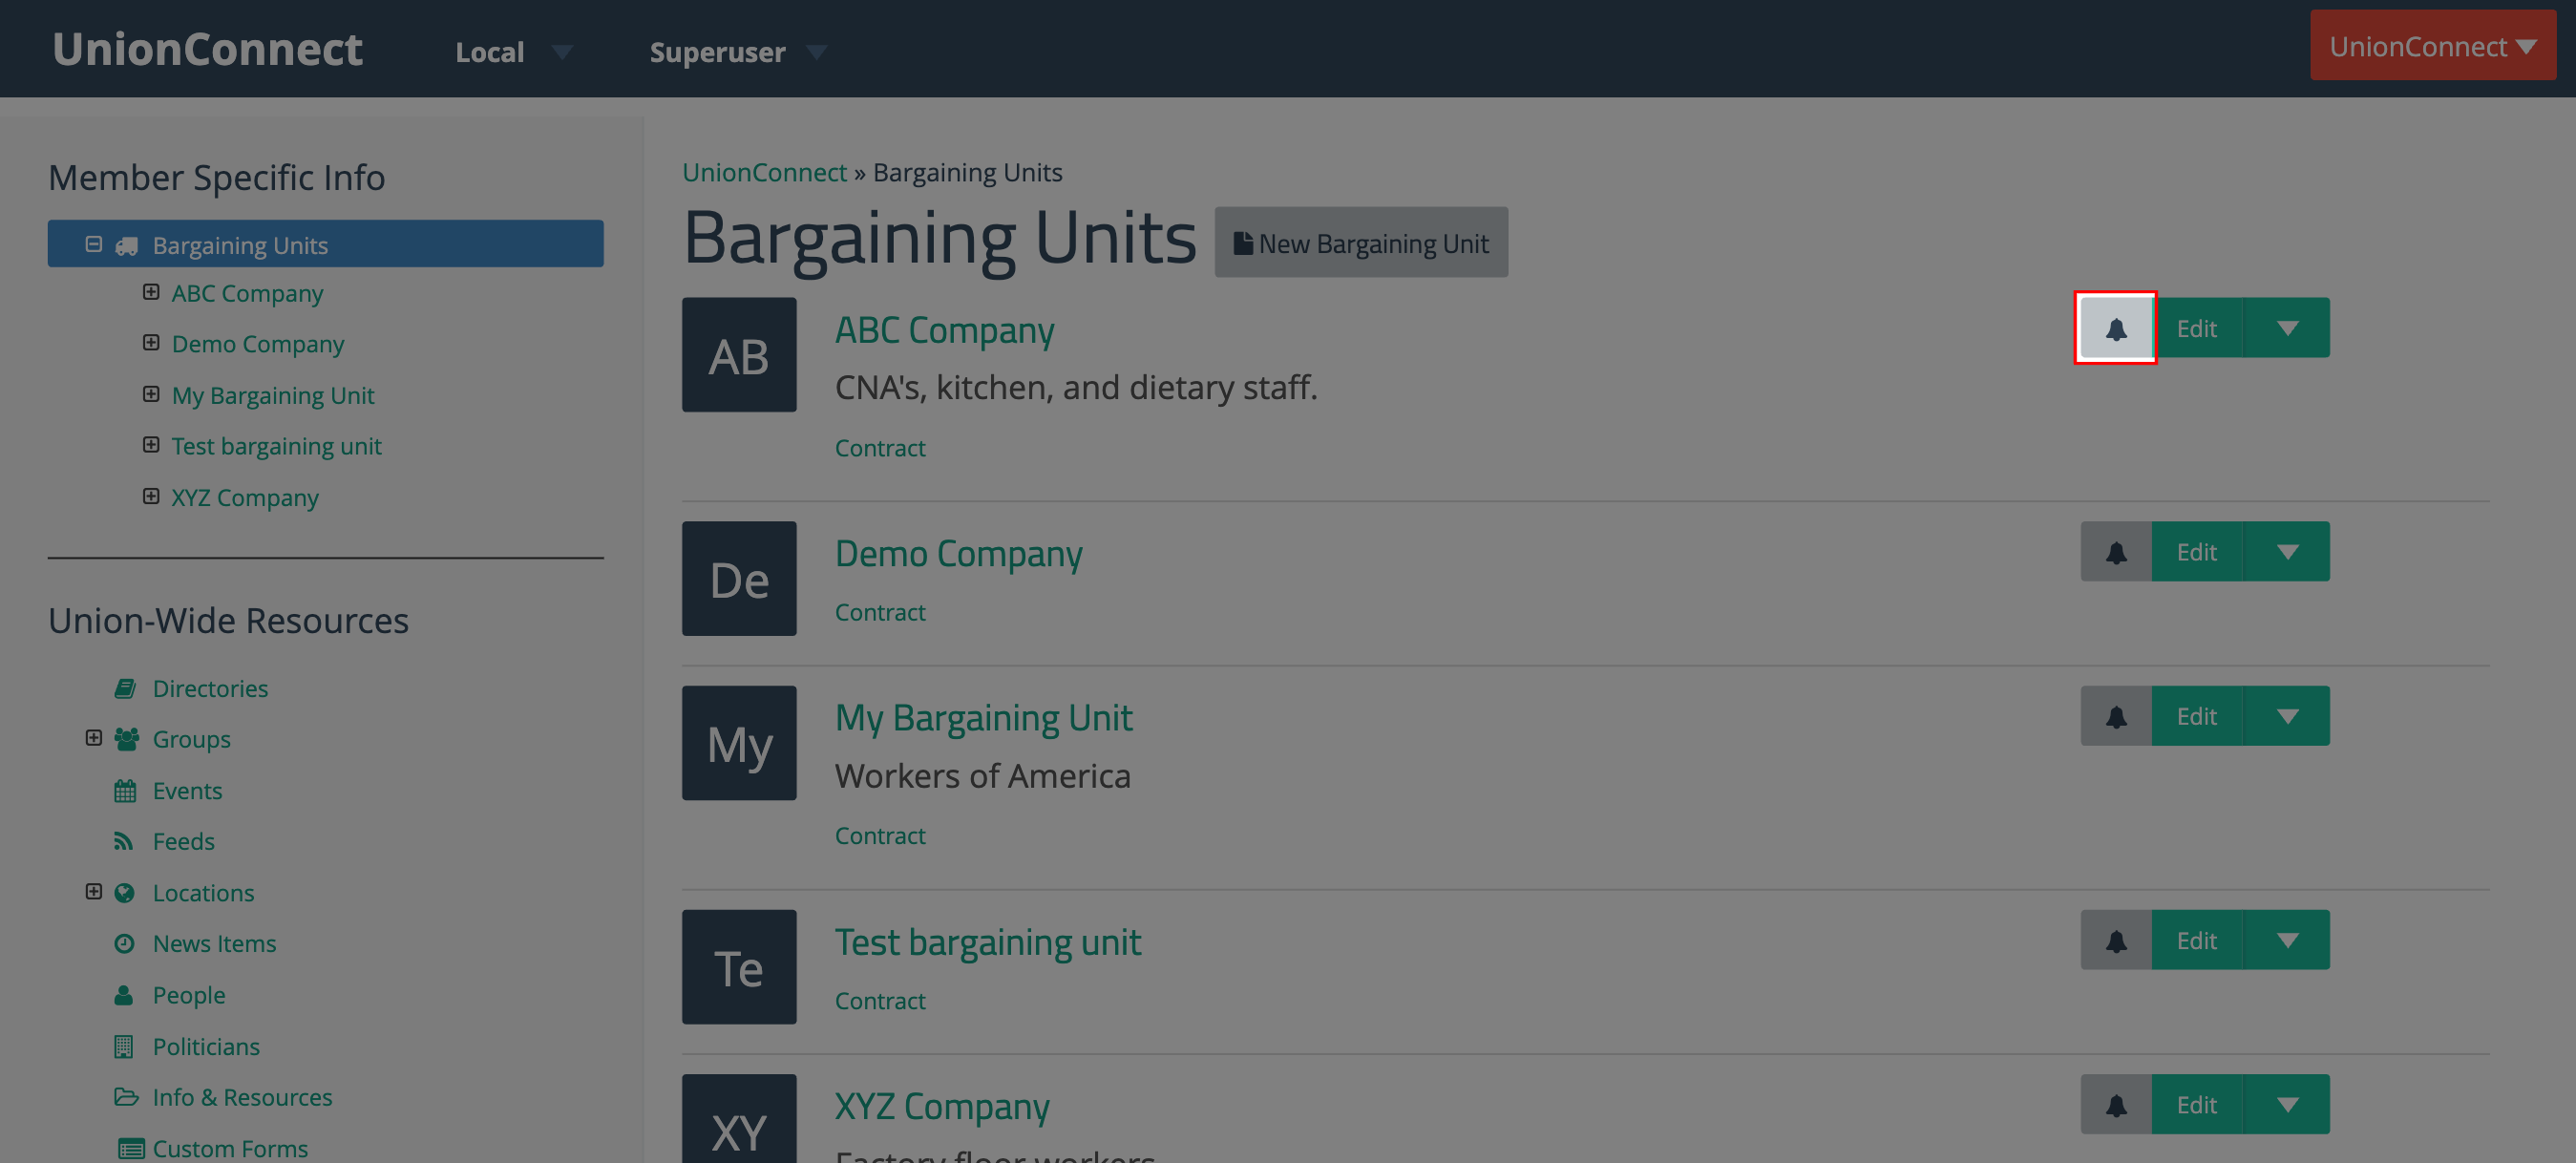
Task: Open the UnionConnect account menu
Action: tap(2432, 45)
